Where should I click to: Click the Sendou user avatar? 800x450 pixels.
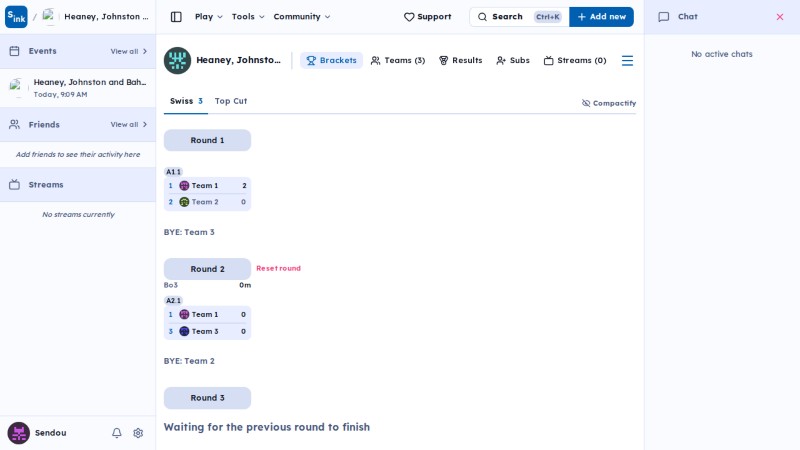pyautogui.click(x=19, y=433)
